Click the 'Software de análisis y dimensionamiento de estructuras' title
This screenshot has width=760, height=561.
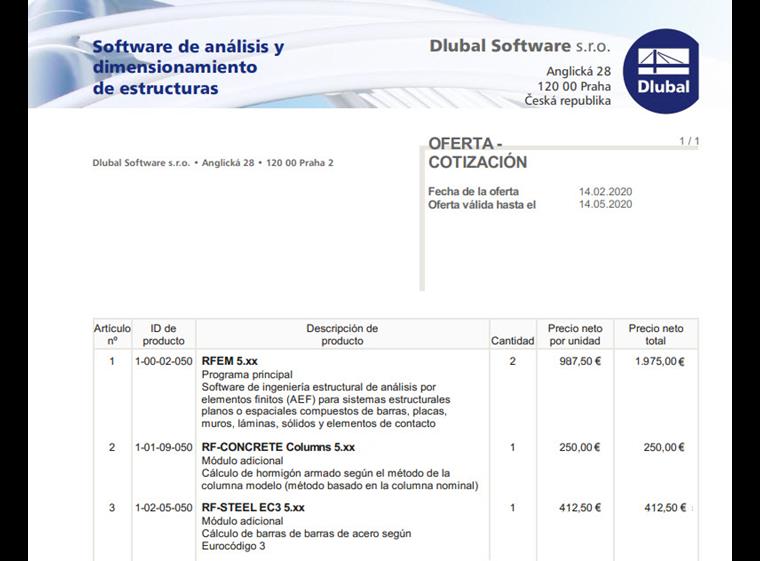coord(188,67)
